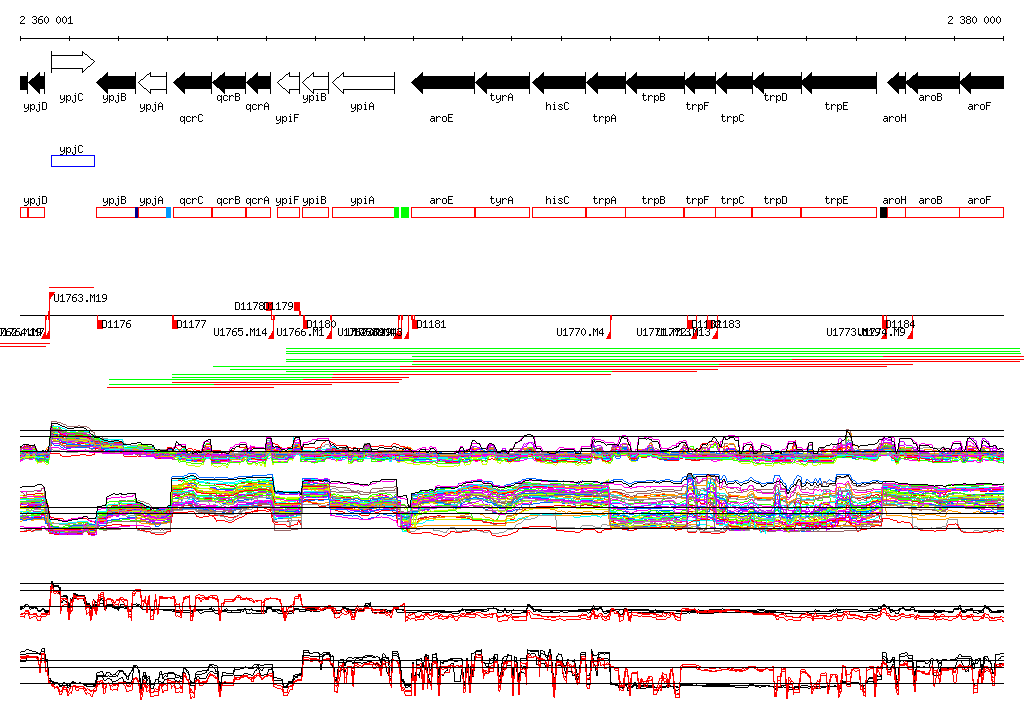Select the U1763.M19 marker

click(79, 298)
